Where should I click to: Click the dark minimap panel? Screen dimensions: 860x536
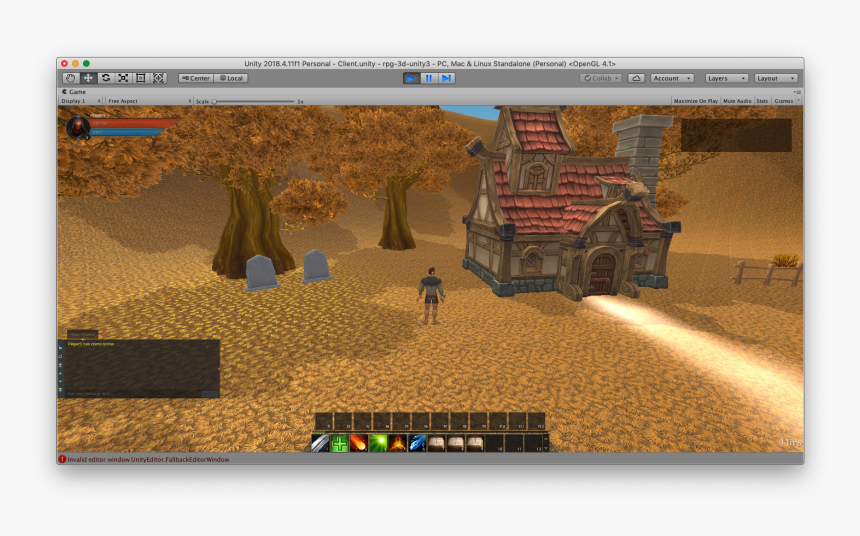click(736, 135)
